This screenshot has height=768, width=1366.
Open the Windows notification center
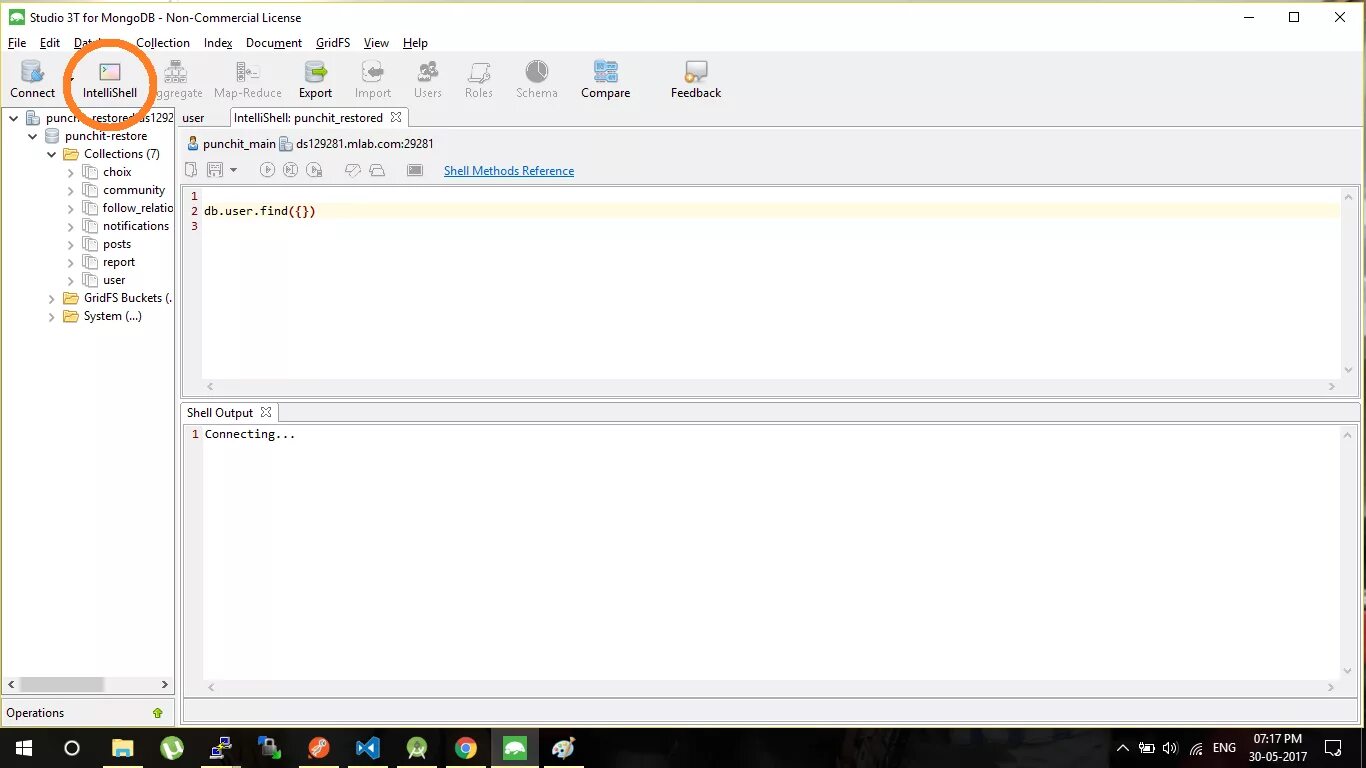(x=1333, y=748)
